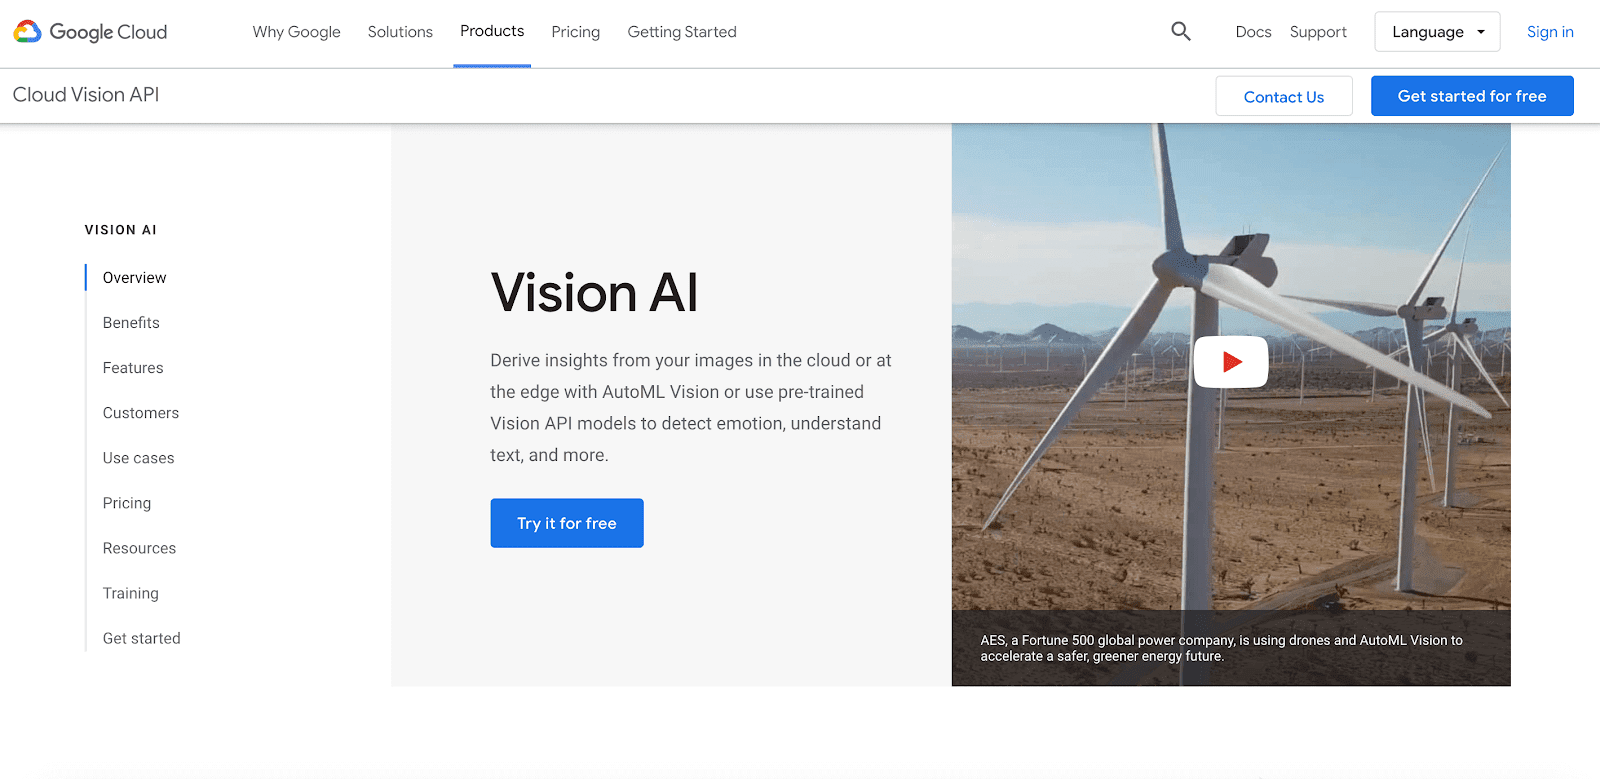Select the Products tab
Viewport: 1600px width, 779px height.
pyautogui.click(x=492, y=31)
